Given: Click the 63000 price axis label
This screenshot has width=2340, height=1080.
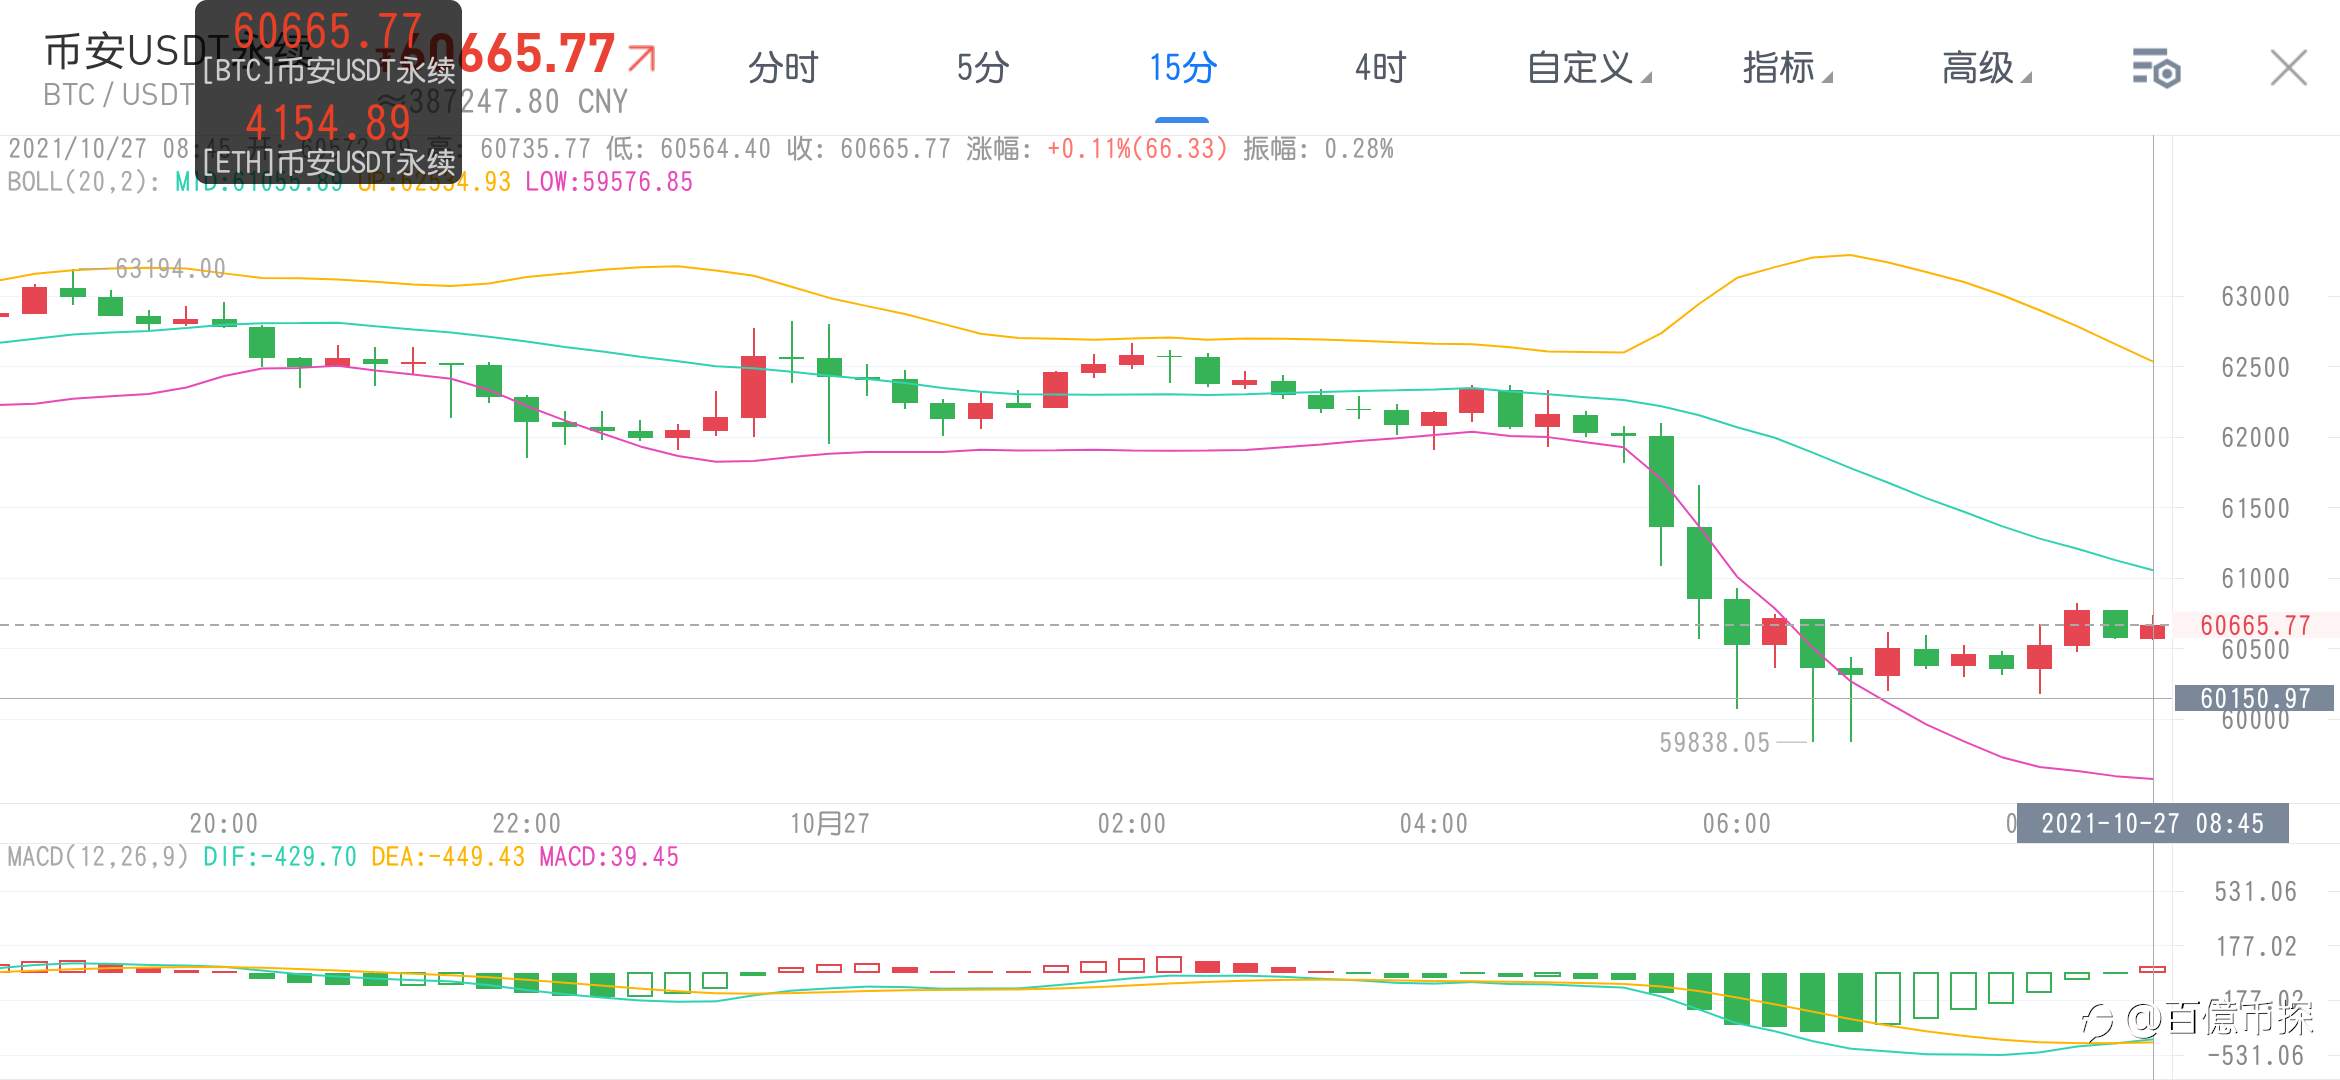Looking at the screenshot, I should coord(2255,297).
